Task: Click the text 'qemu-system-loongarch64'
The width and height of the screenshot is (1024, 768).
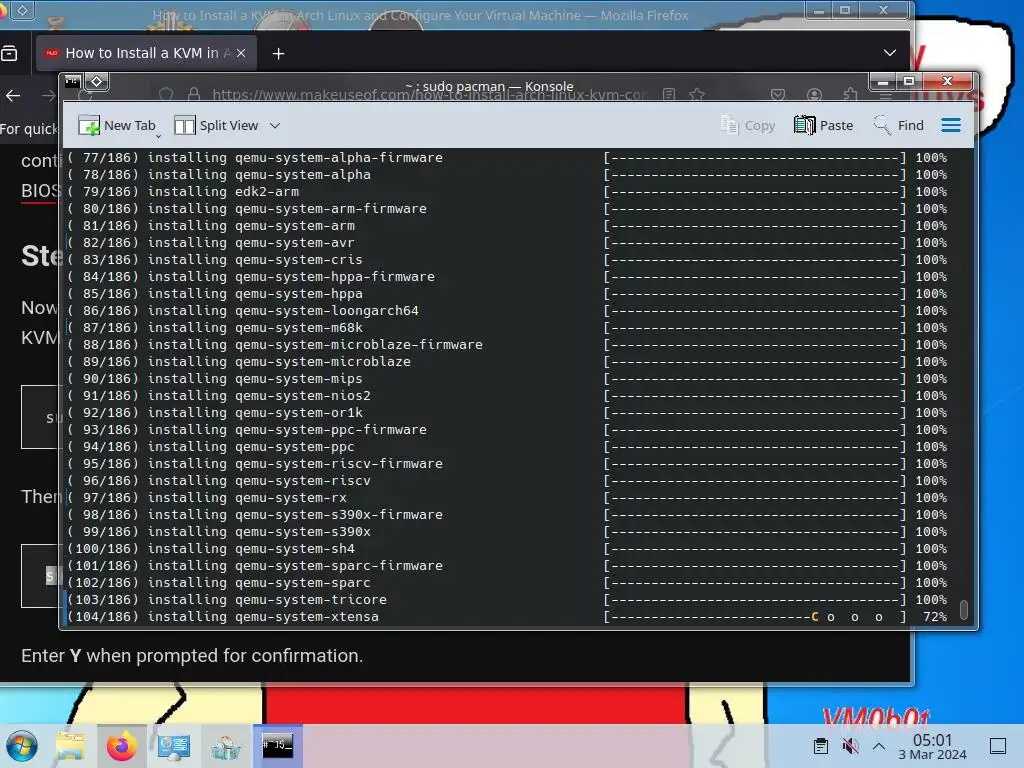Action: click(327, 310)
